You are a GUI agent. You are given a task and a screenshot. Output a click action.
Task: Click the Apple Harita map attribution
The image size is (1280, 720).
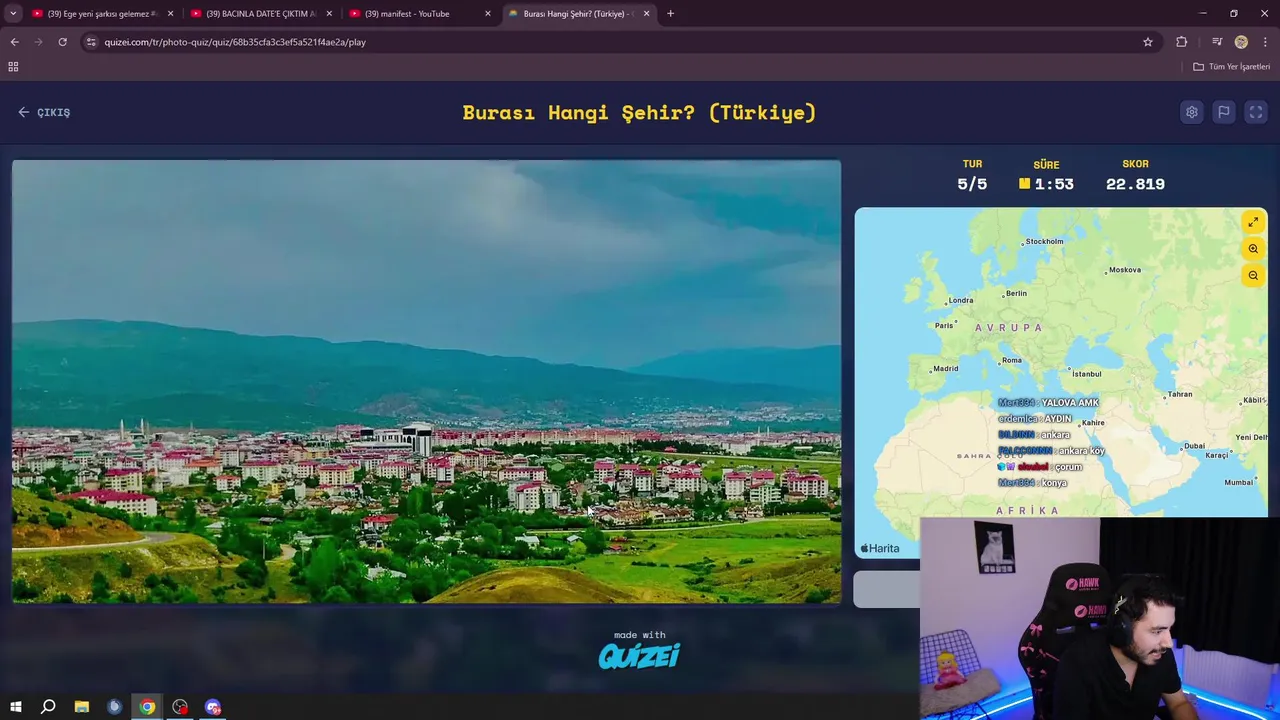click(880, 548)
